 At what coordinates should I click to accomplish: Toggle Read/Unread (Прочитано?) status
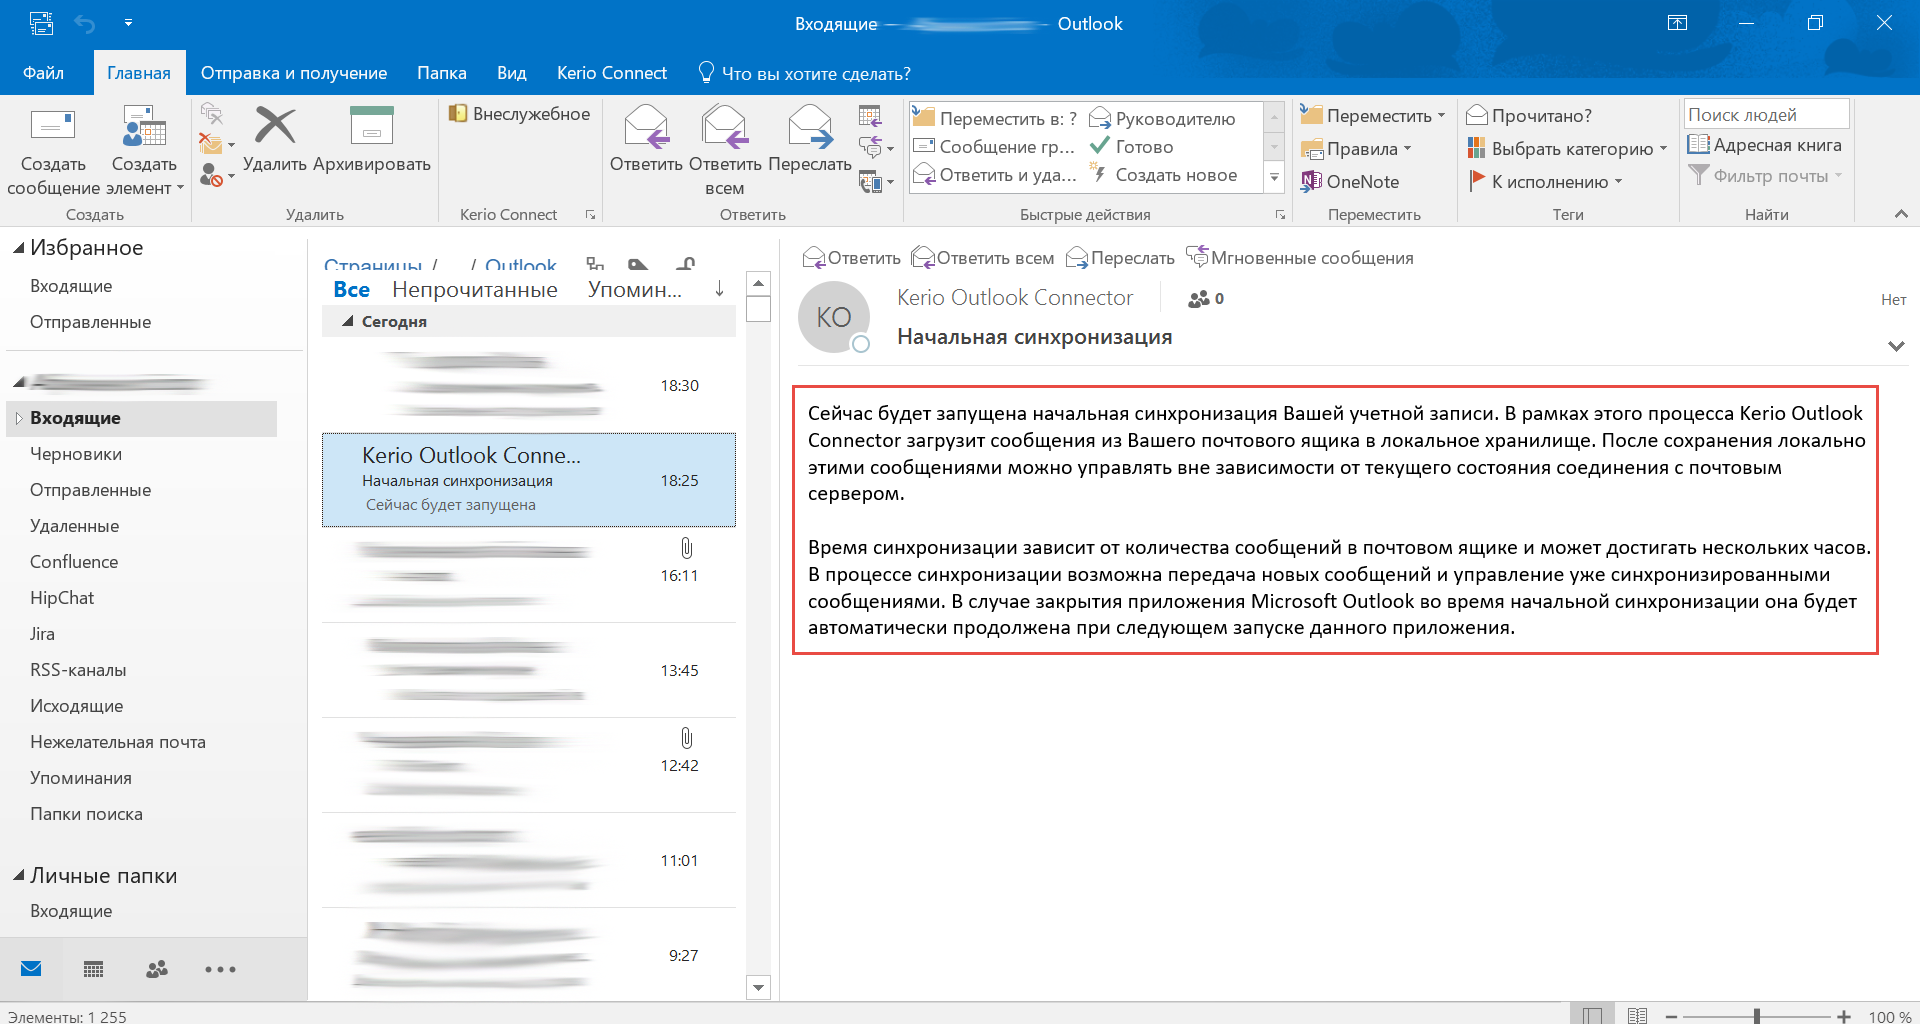1529,116
